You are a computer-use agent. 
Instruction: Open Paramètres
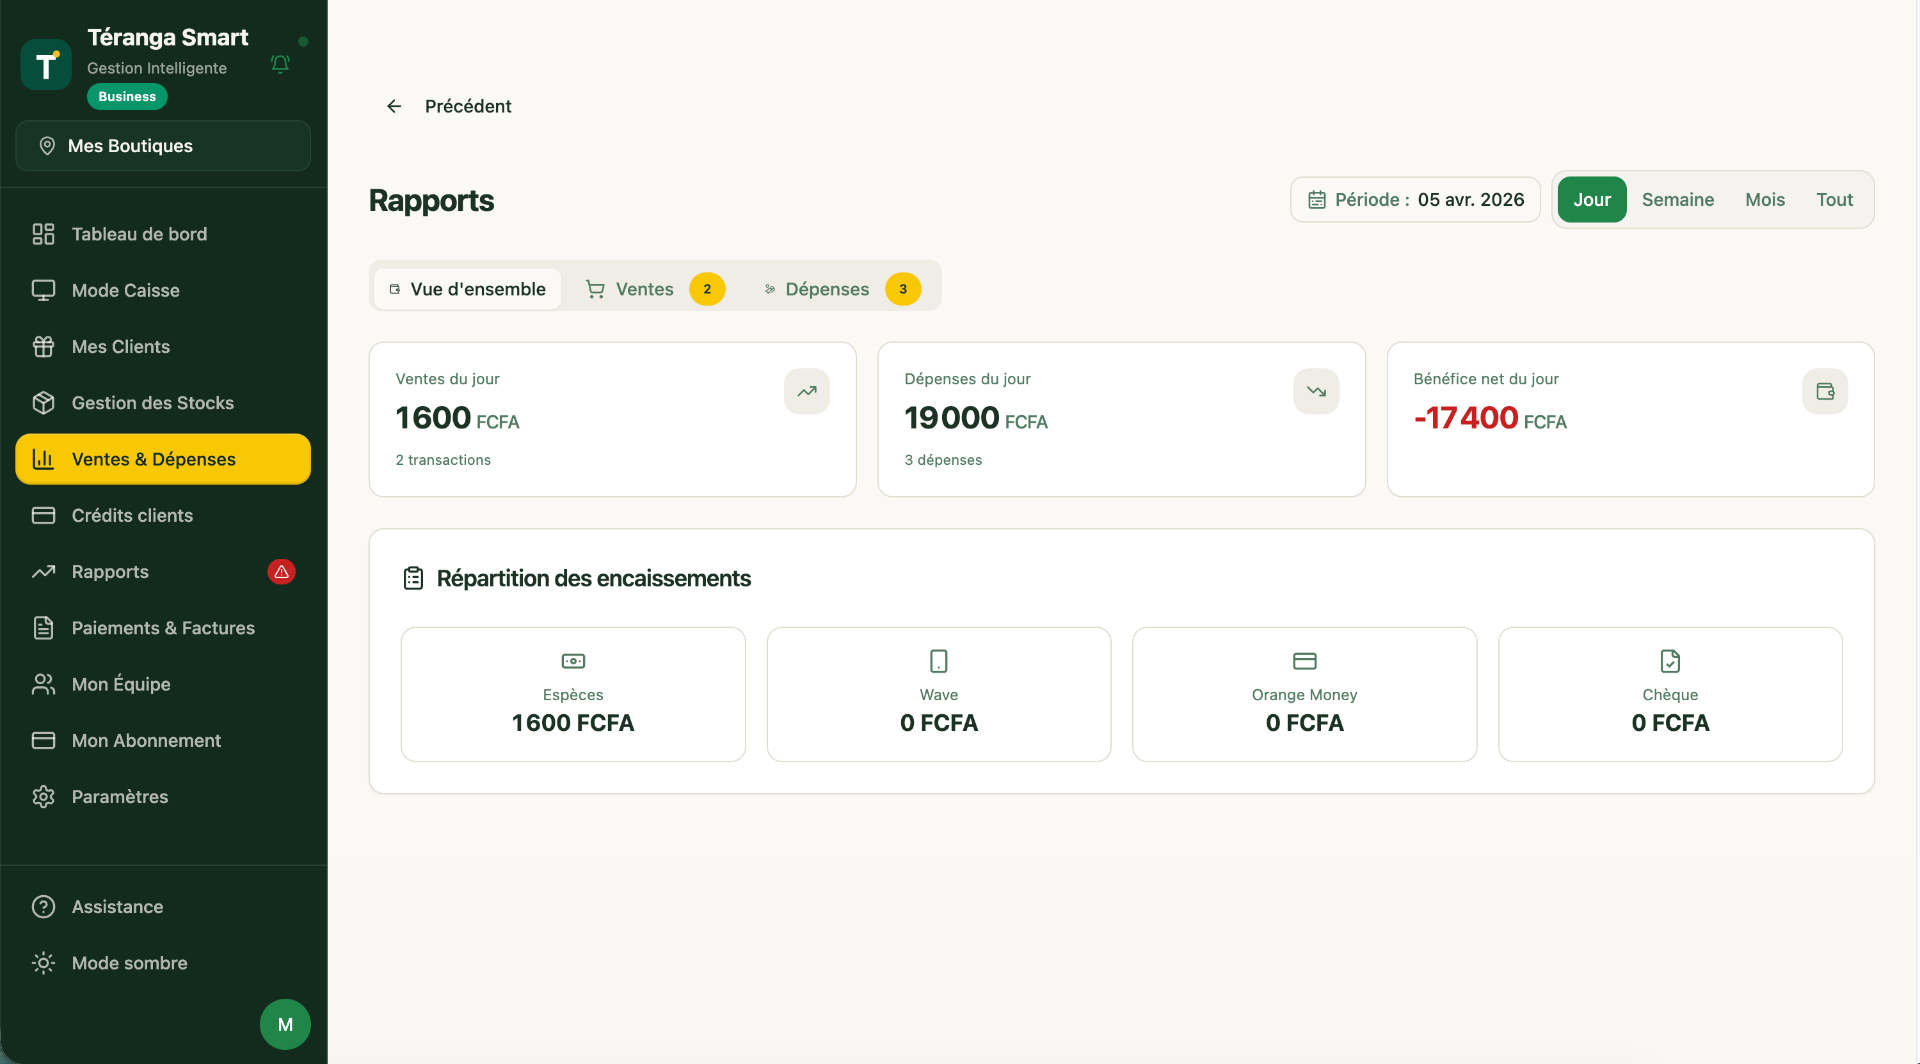pyautogui.click(x=163, y=797)
